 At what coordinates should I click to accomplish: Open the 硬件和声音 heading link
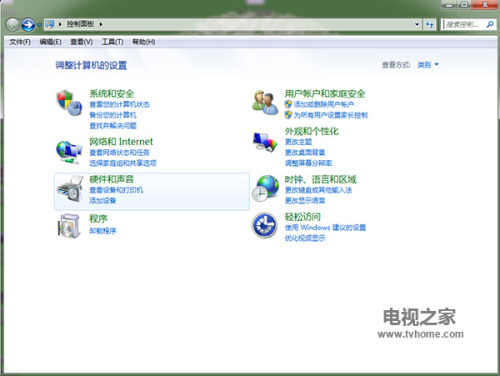click(112, 179)
